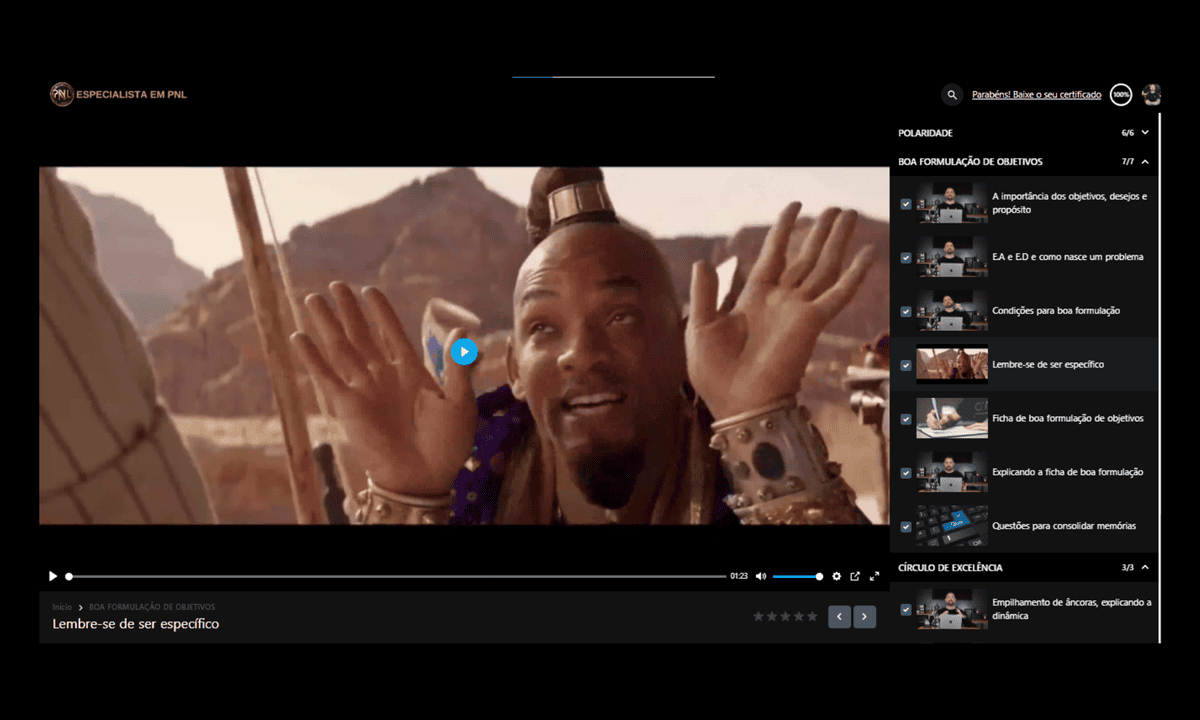Open 'Ficha de boa formulação de objetivos' thumbnail
1200x720 pixels.
coord(952,419)
